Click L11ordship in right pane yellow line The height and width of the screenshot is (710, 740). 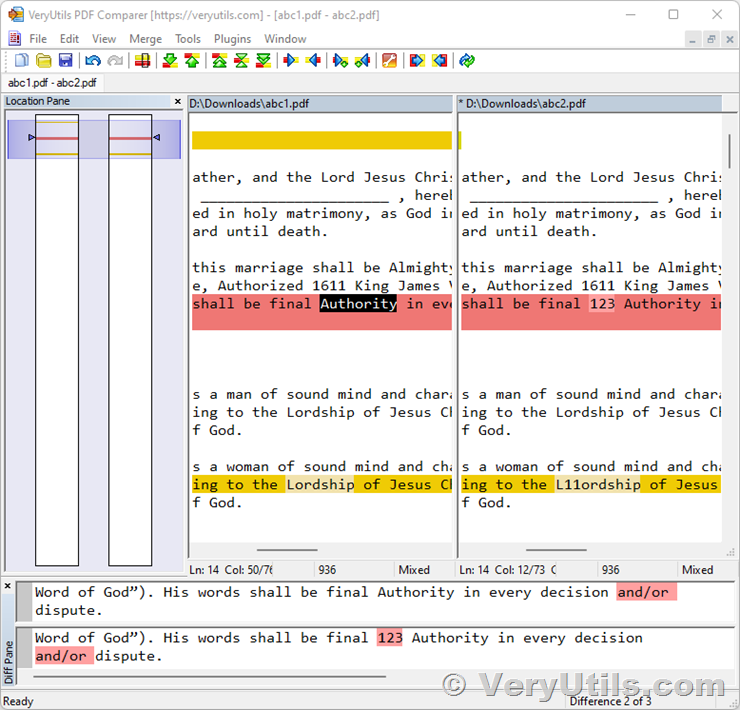(x=597, y=485)
